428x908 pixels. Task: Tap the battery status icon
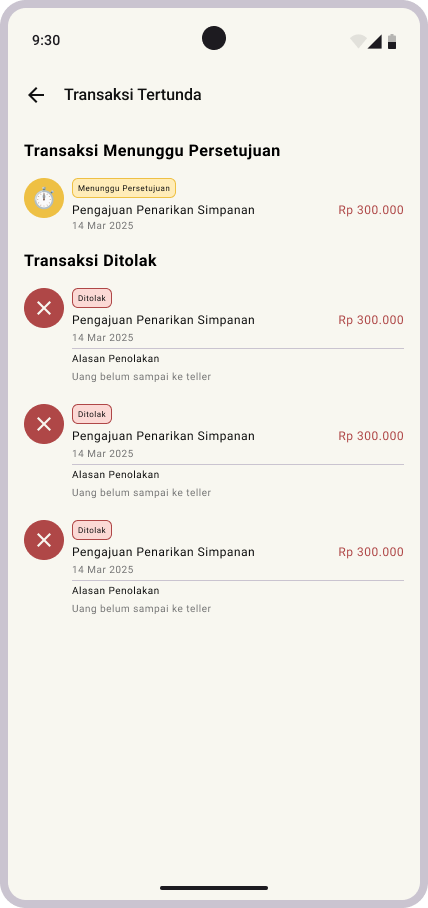coord(392,41)
